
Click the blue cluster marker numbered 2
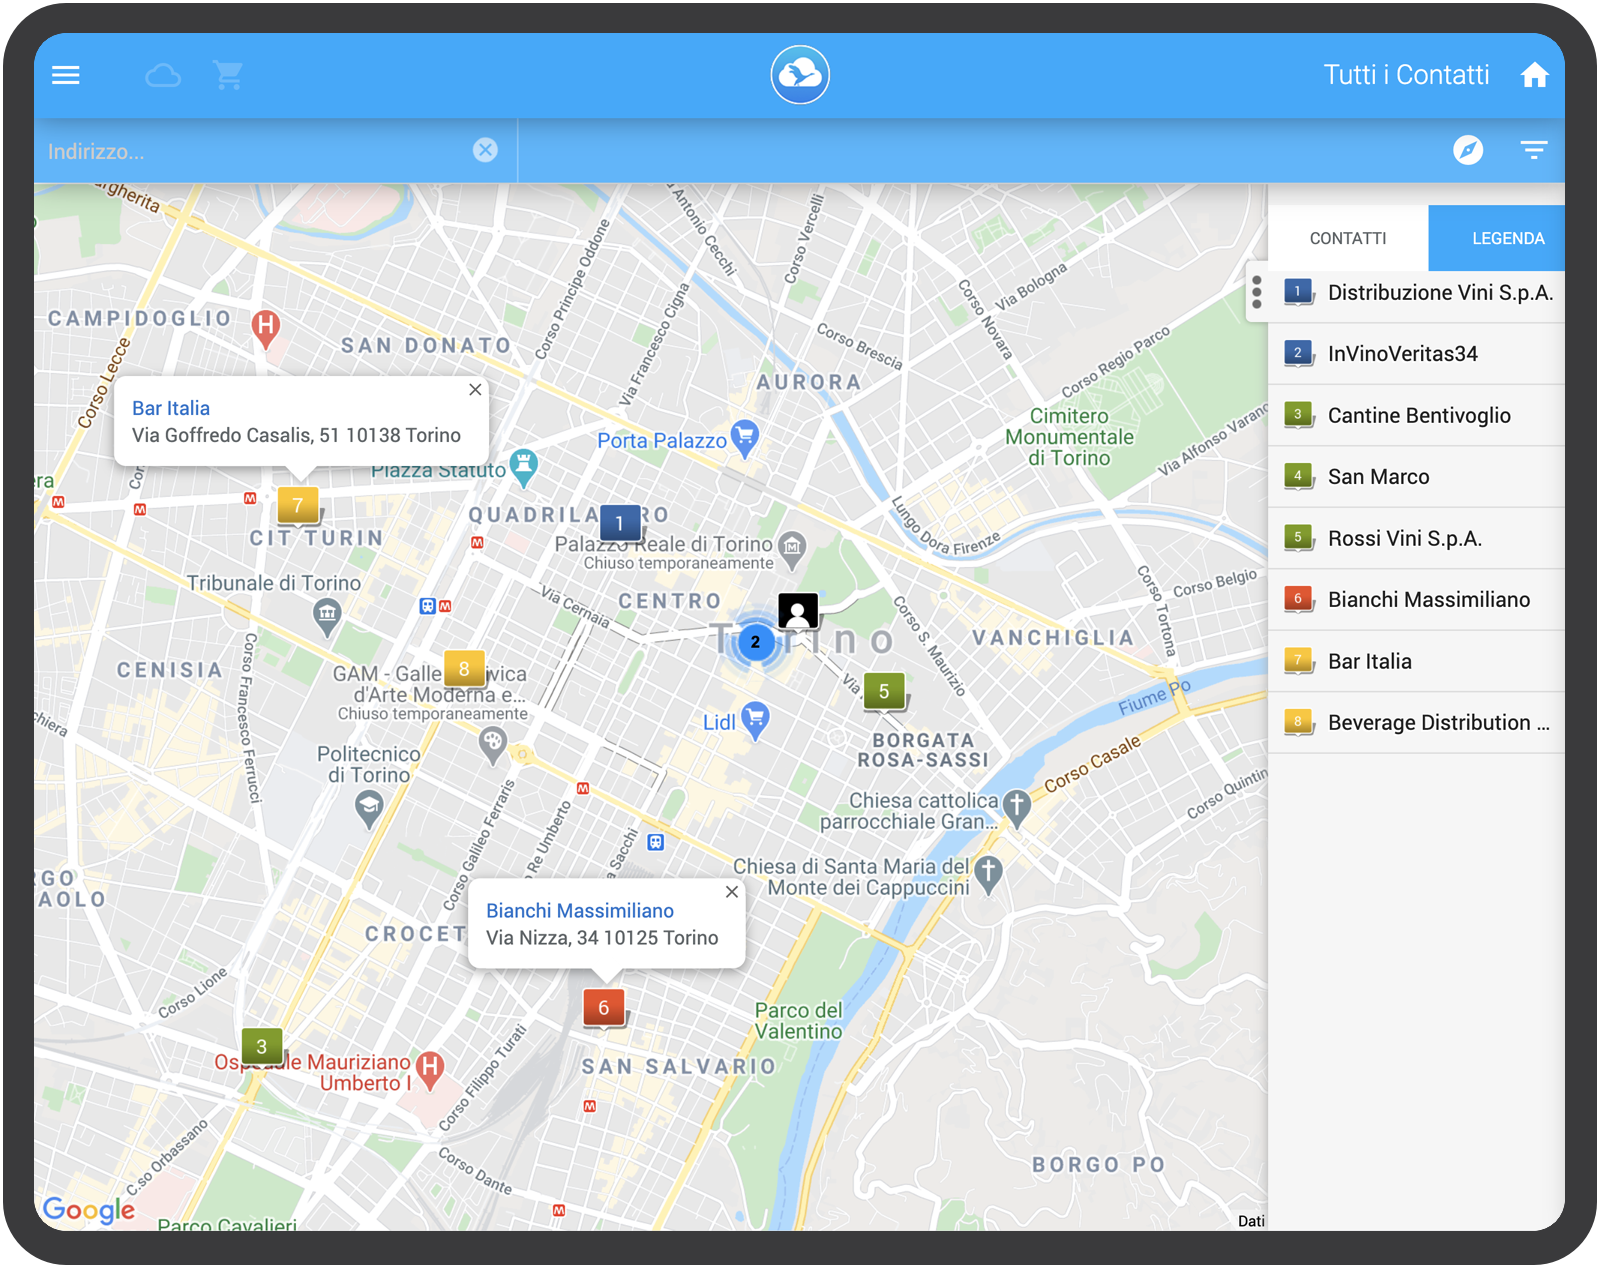coord(755,643)
